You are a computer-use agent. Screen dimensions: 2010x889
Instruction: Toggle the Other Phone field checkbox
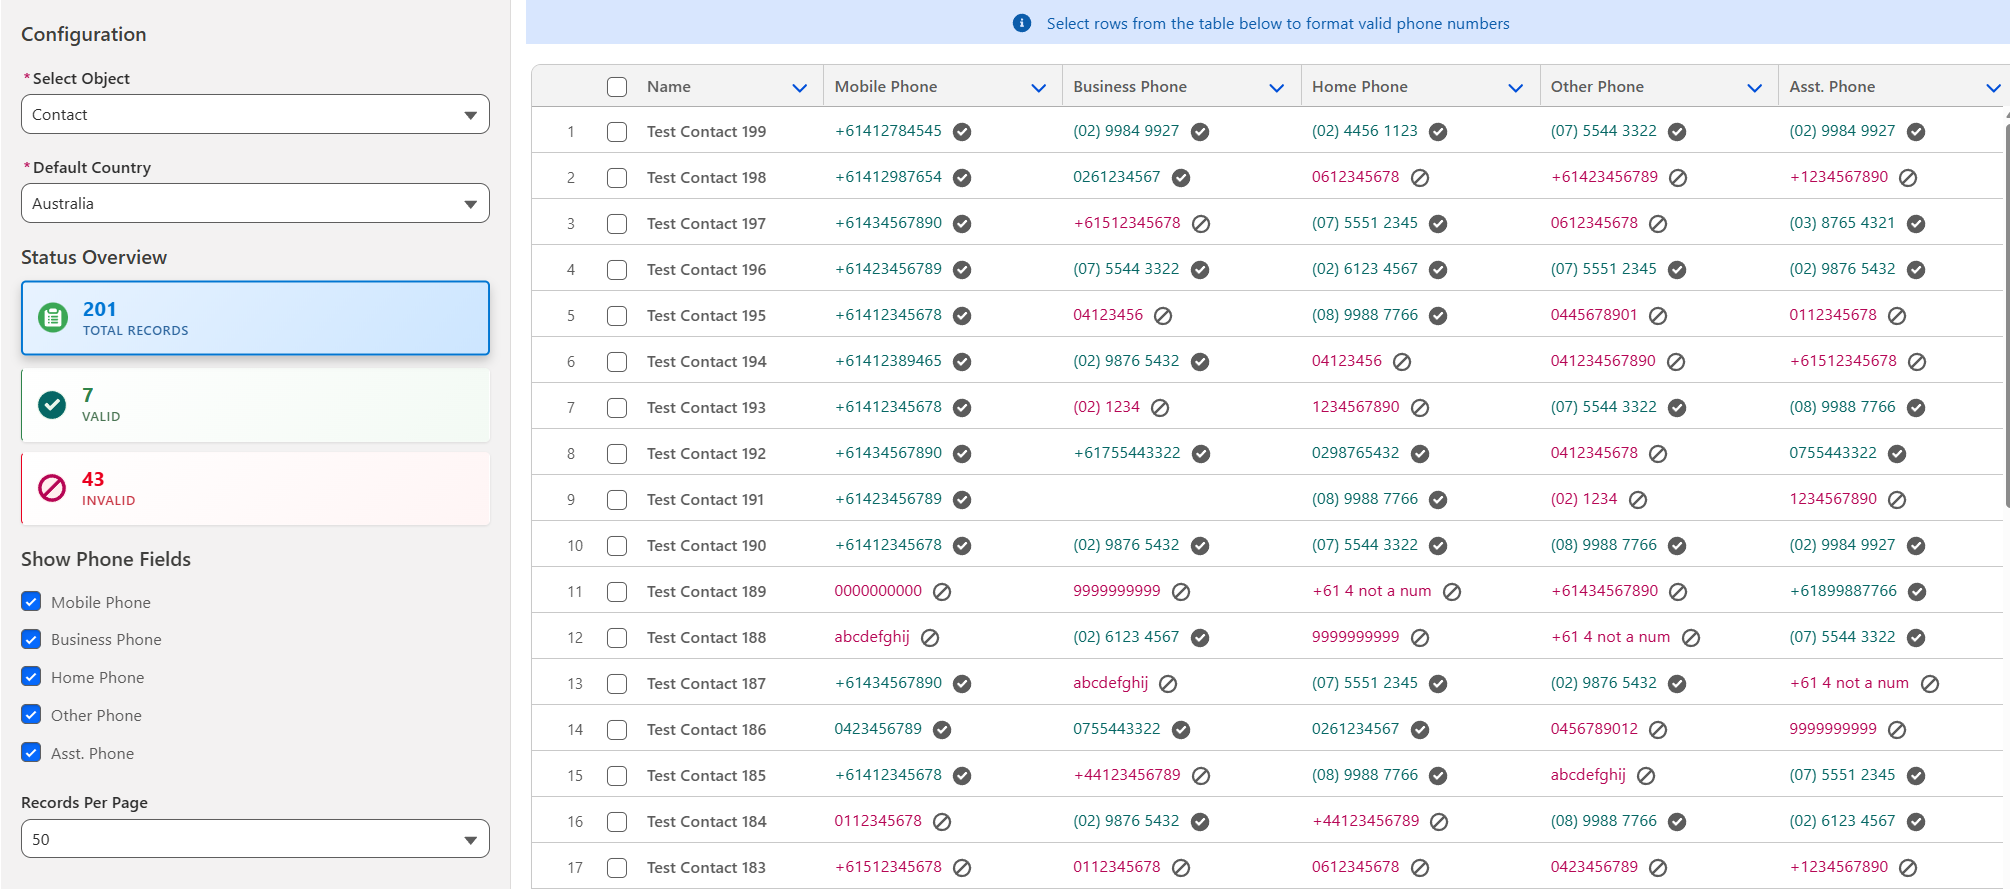(31, 714)
